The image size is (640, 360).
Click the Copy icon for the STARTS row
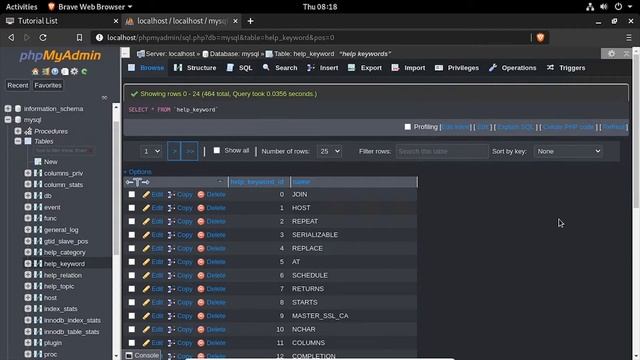171,302
